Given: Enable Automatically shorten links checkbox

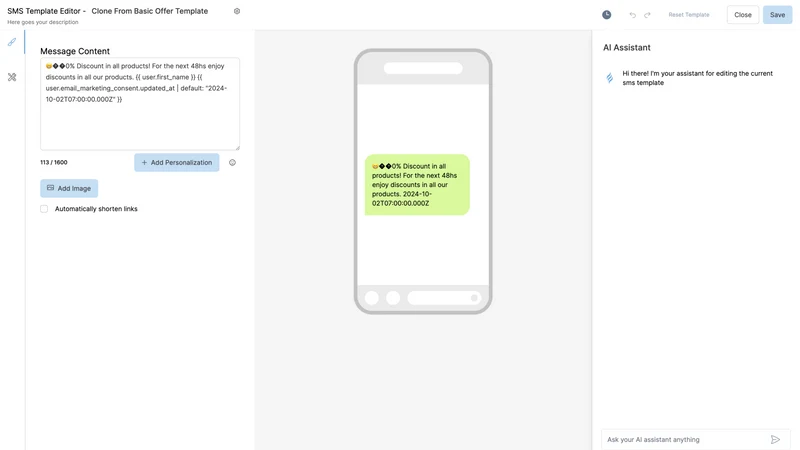Looking at the screenshot, I should 44,209.
